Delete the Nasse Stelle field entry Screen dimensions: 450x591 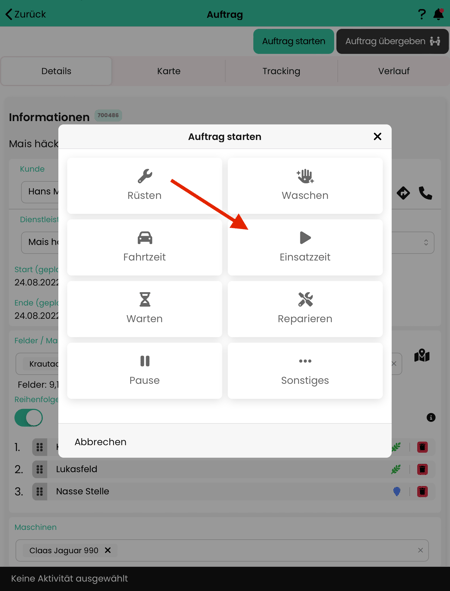coord(422,491)
